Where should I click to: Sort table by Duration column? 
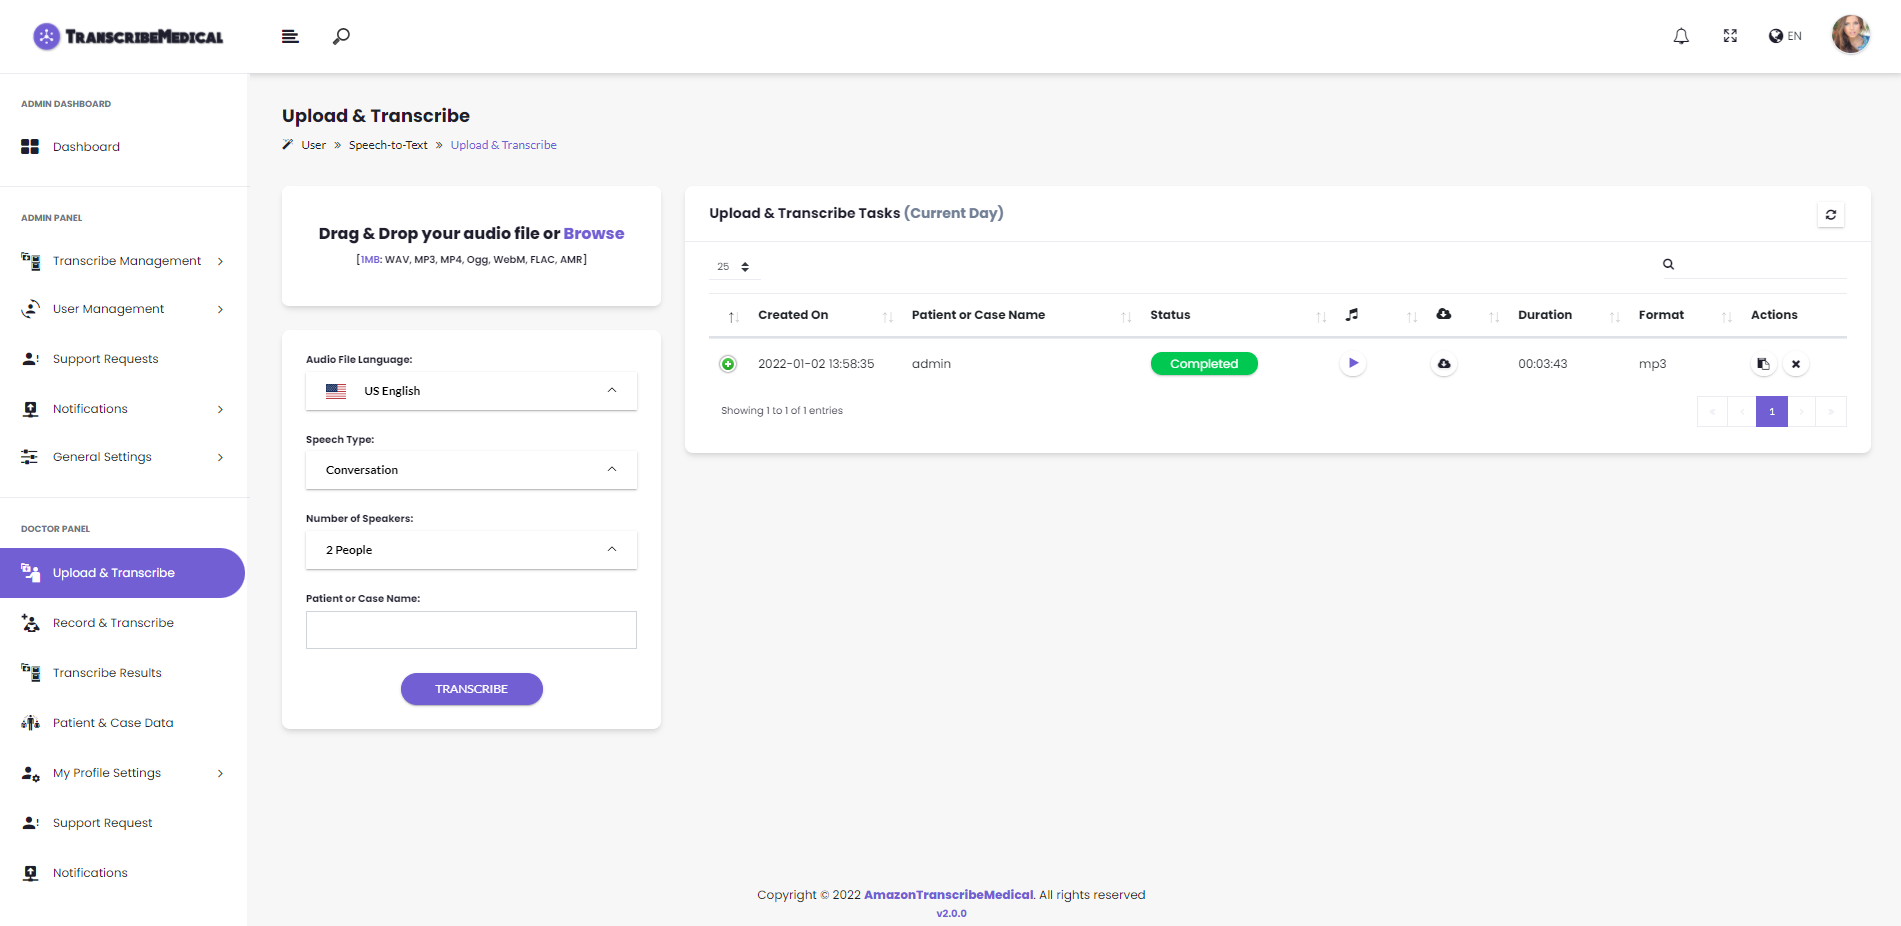point(1545,315)
